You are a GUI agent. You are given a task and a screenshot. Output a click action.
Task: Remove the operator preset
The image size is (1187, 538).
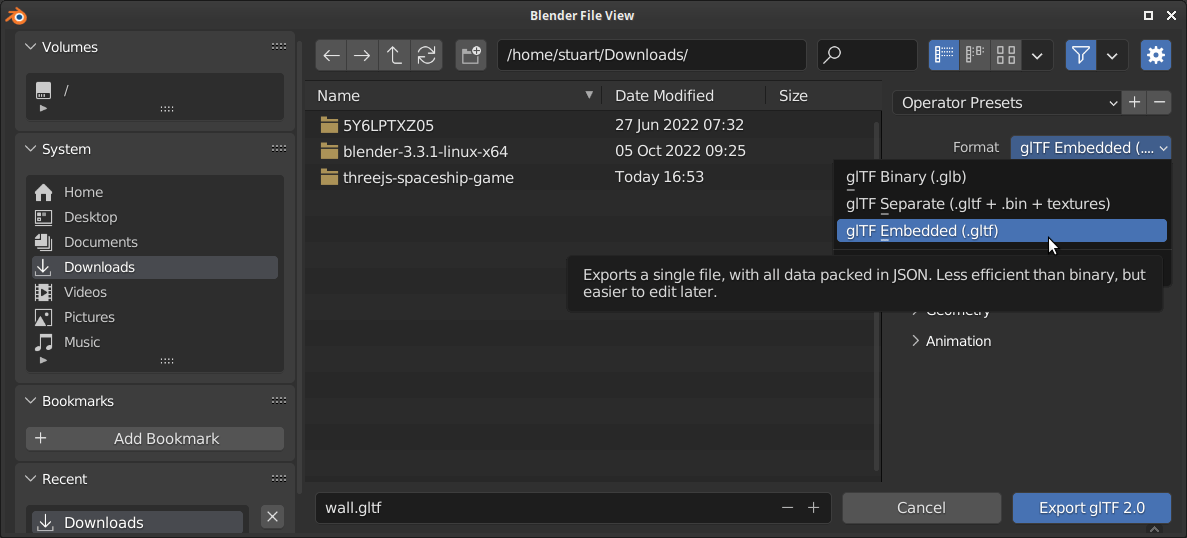[1159, 103]
